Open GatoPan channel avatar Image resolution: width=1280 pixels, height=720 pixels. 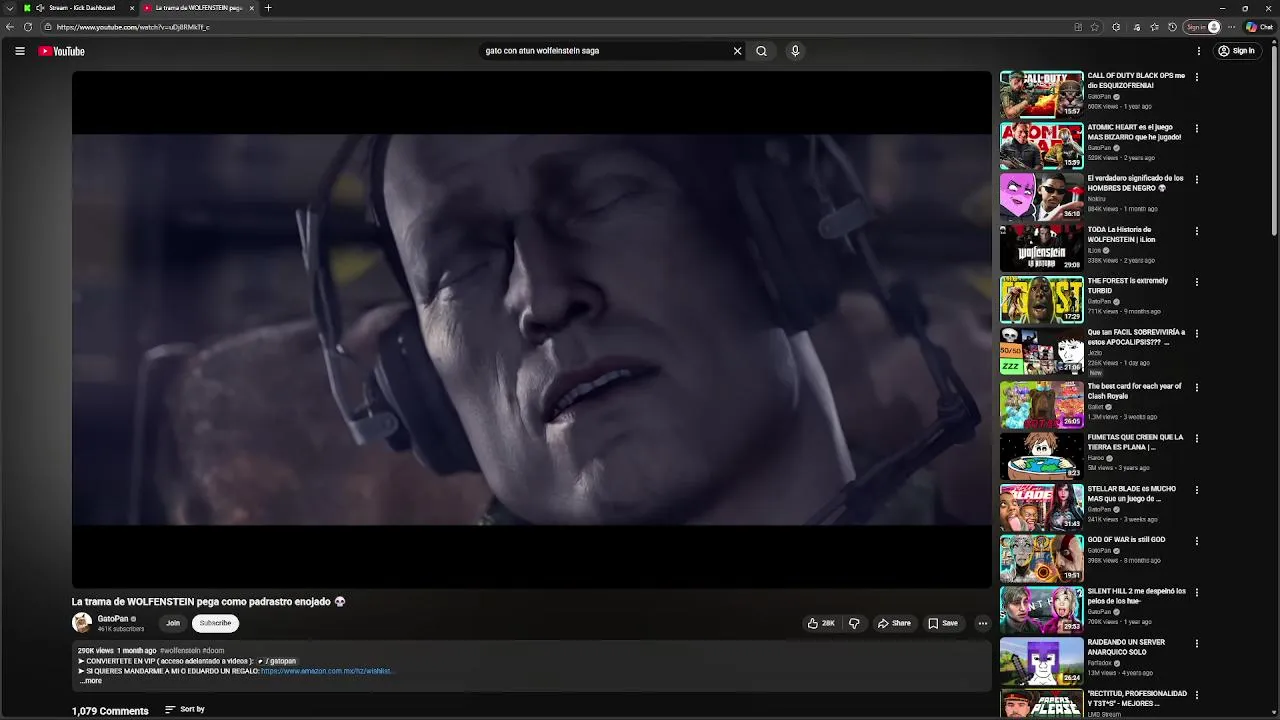82,623
